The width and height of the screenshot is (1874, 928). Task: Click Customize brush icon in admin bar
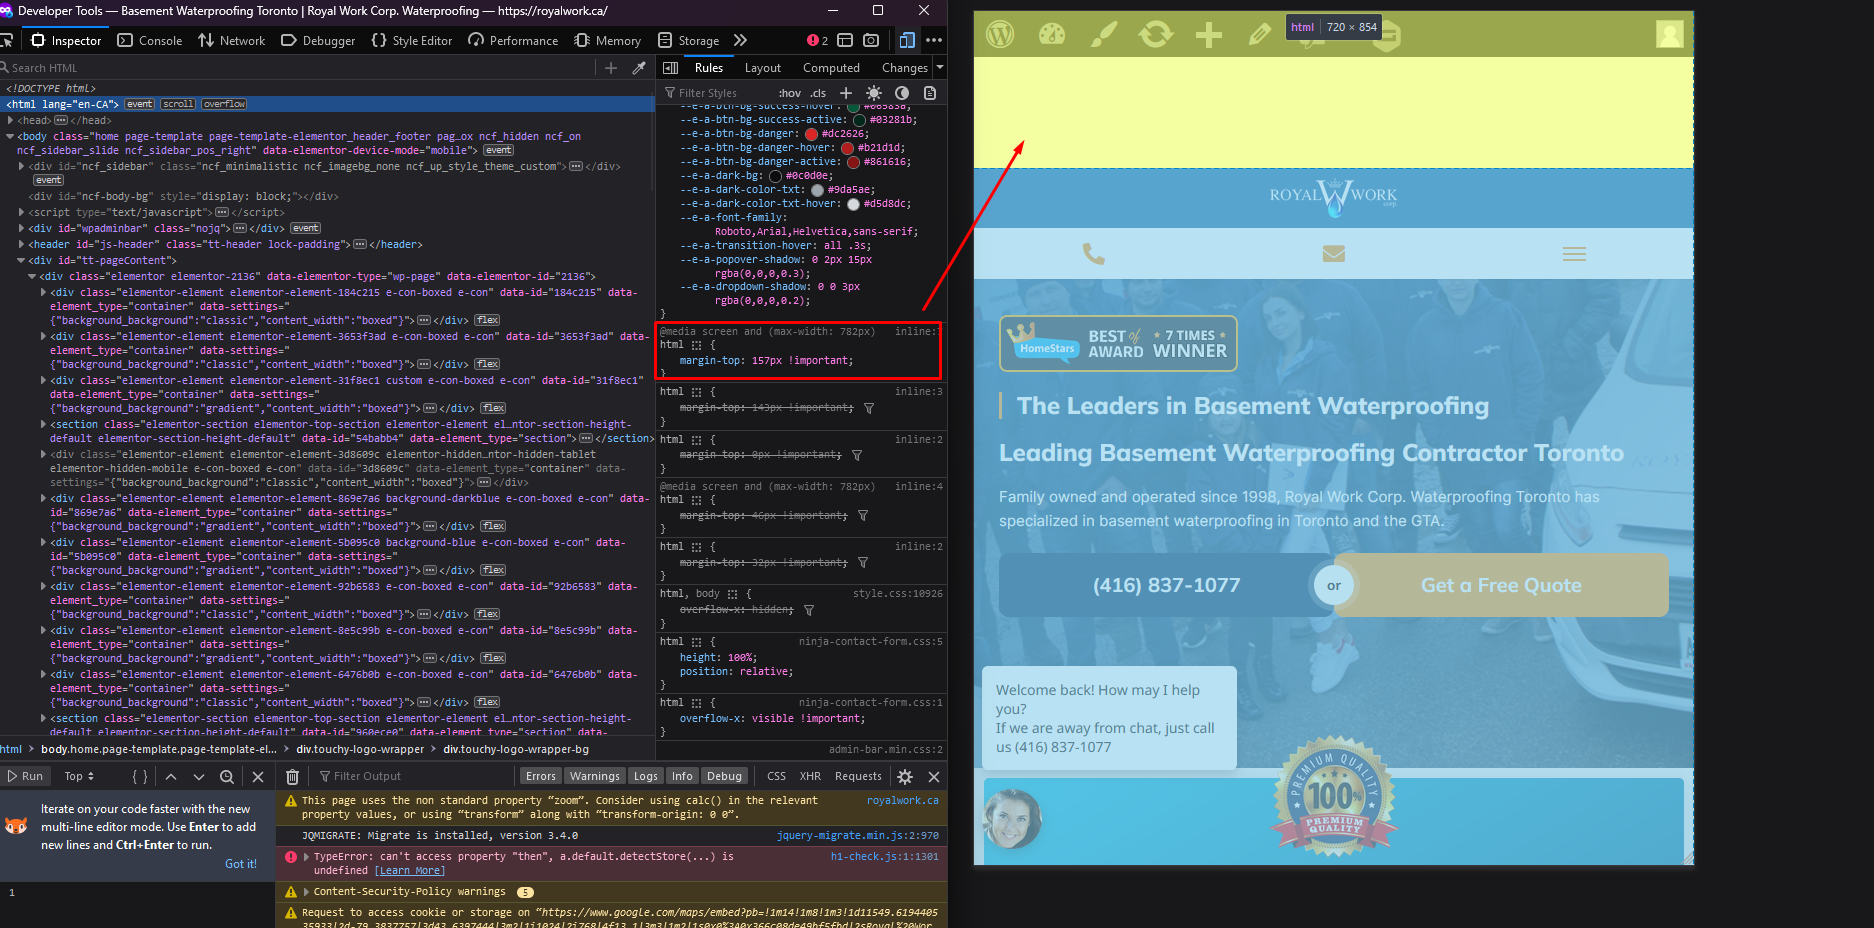[1104, 34]
